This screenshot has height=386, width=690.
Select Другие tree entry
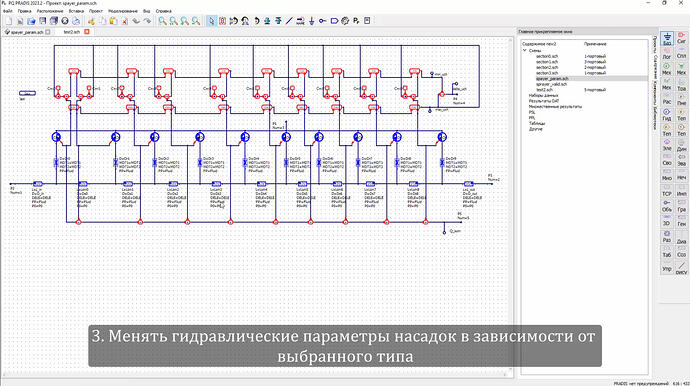pos(536,129)
